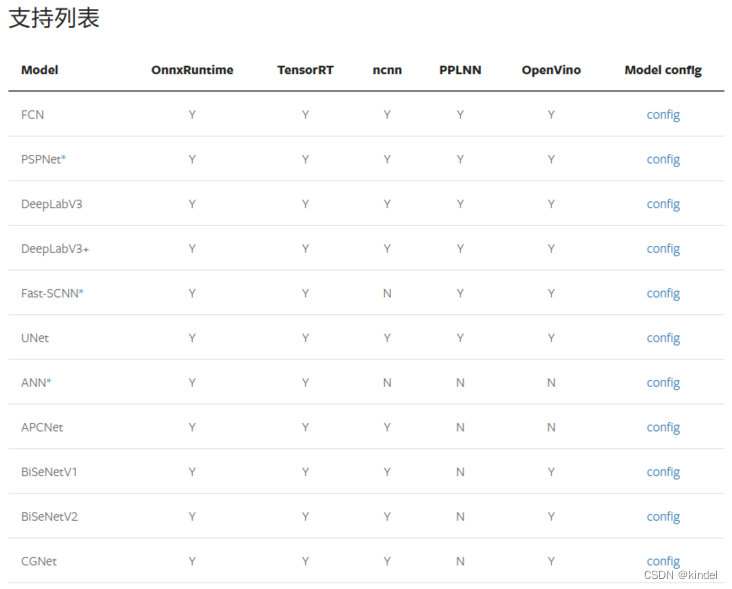Click the 支持列表 heading
Screen dimensions: 732x589
click(x=54, y=18)
